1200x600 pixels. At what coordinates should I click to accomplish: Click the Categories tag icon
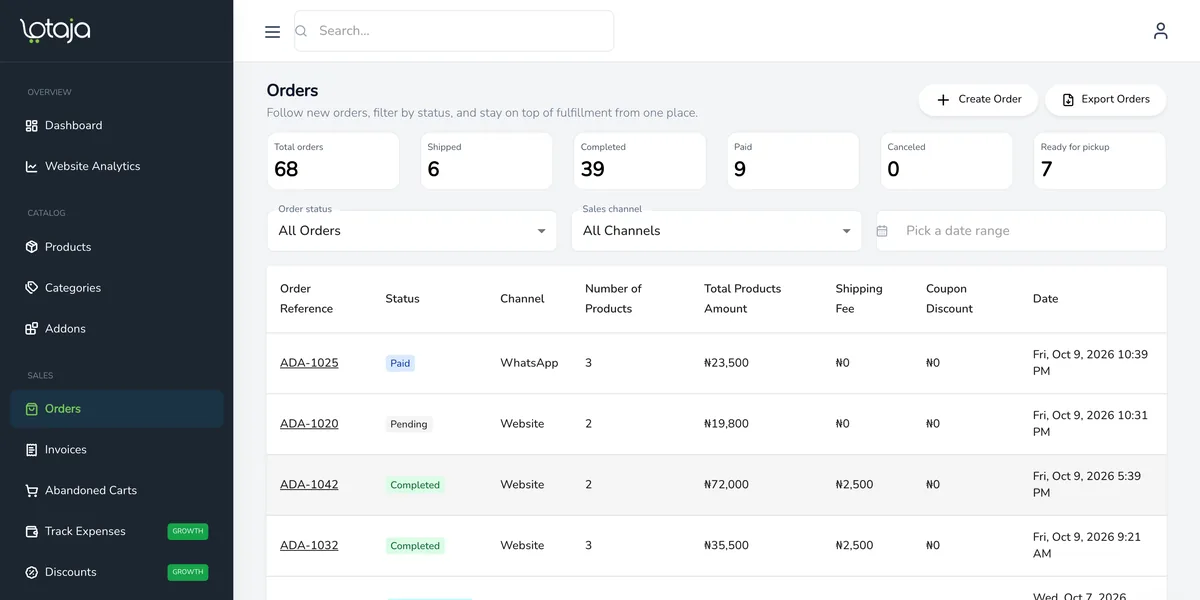[32, 288]
